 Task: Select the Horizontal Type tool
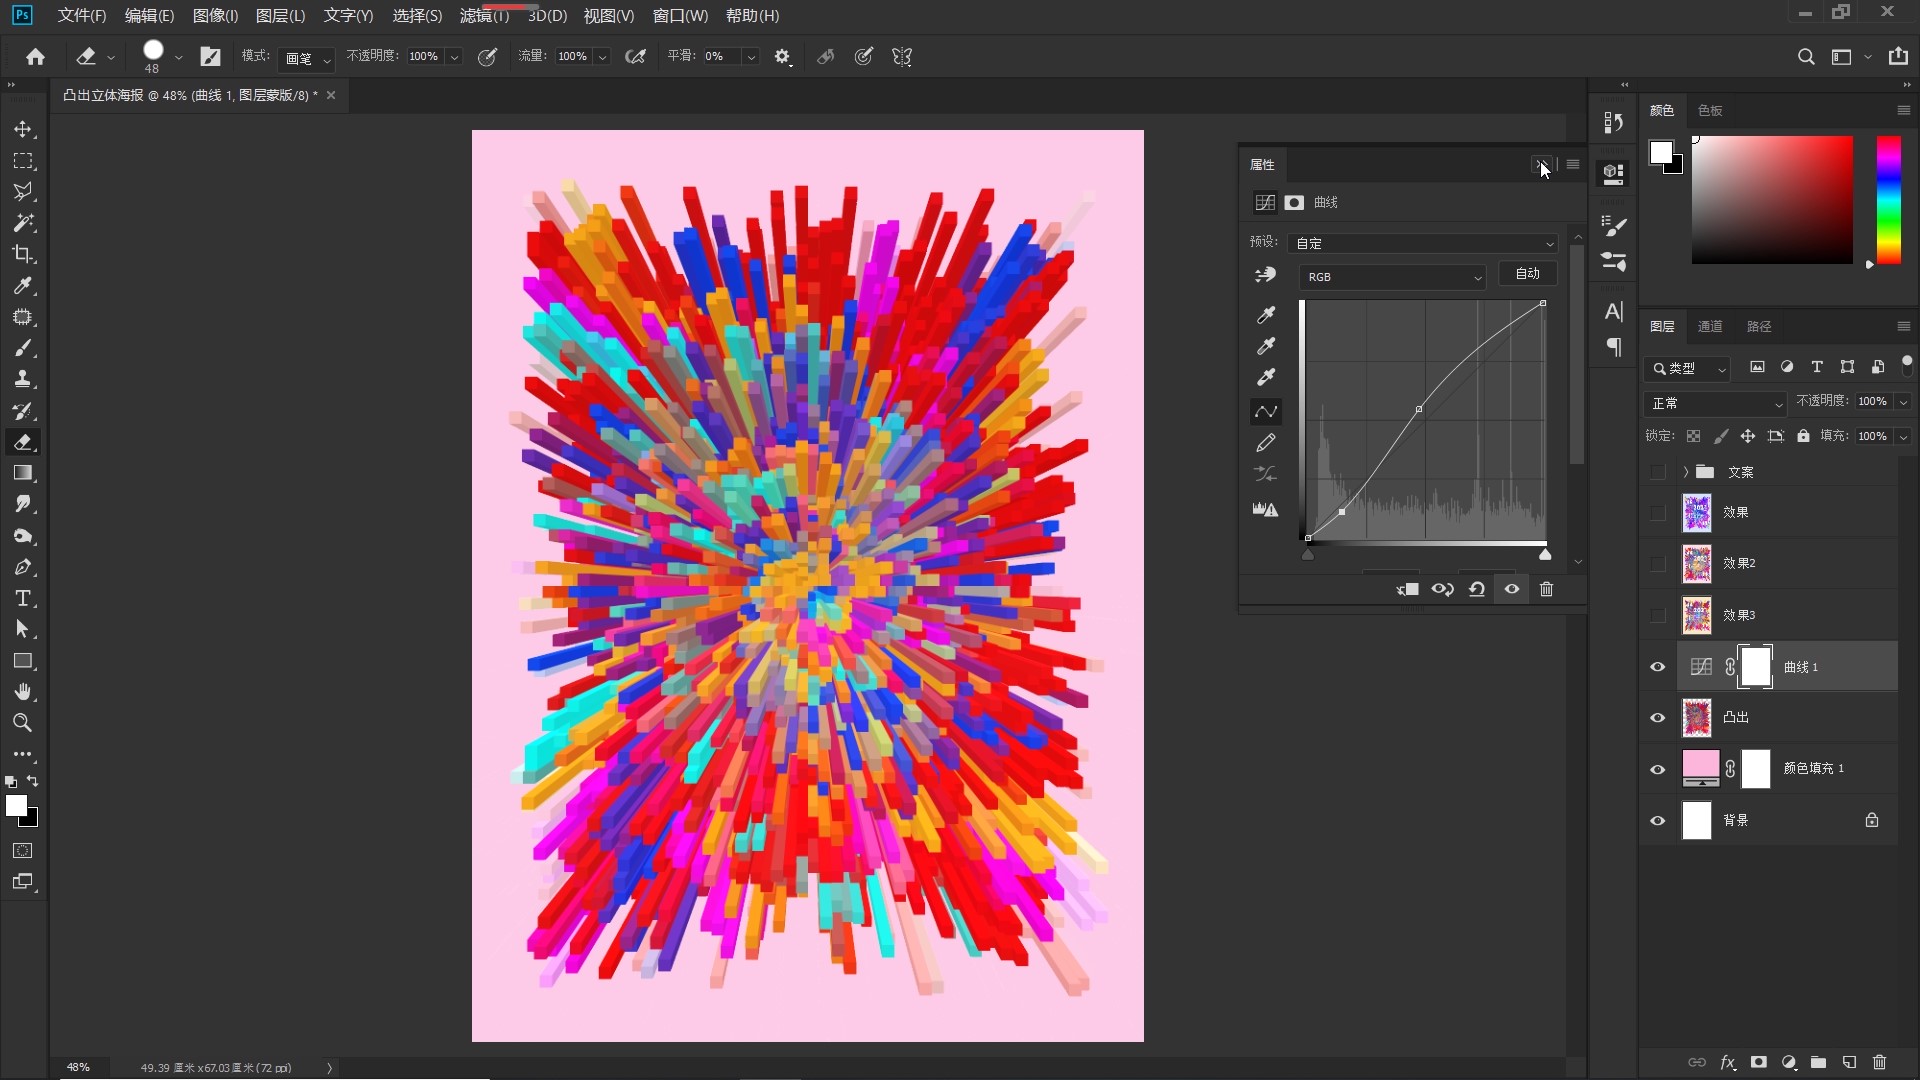[x=23, y=599]
